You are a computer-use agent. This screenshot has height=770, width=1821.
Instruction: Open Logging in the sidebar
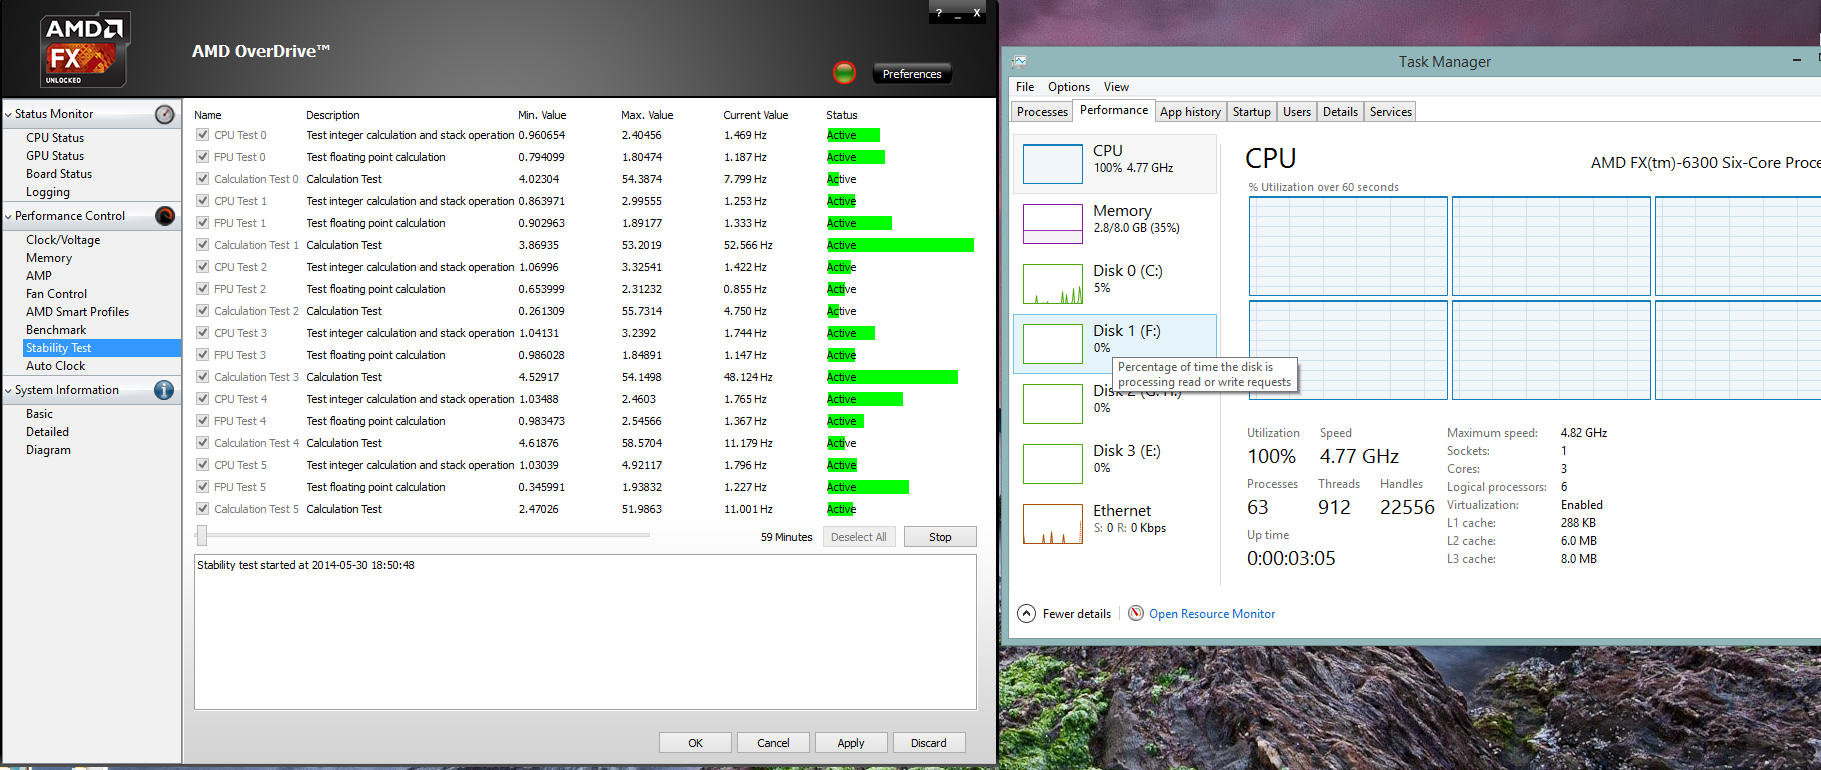click(x=48, y=192)
